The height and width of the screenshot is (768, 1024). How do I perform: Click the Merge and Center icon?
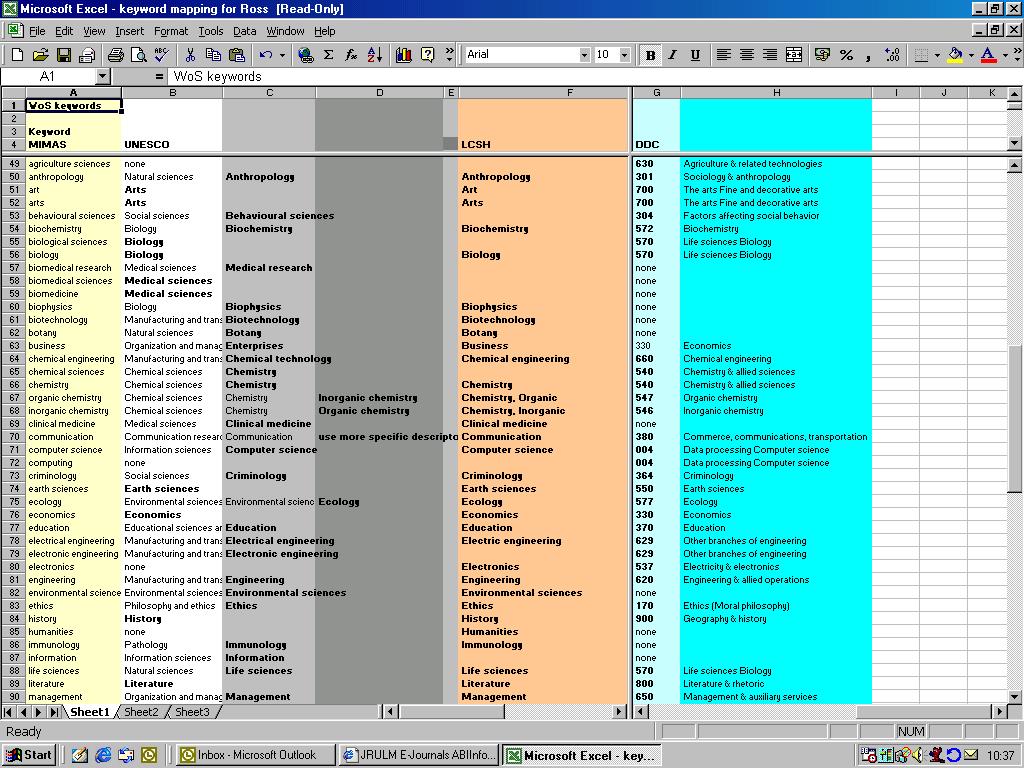click(794, 55)
